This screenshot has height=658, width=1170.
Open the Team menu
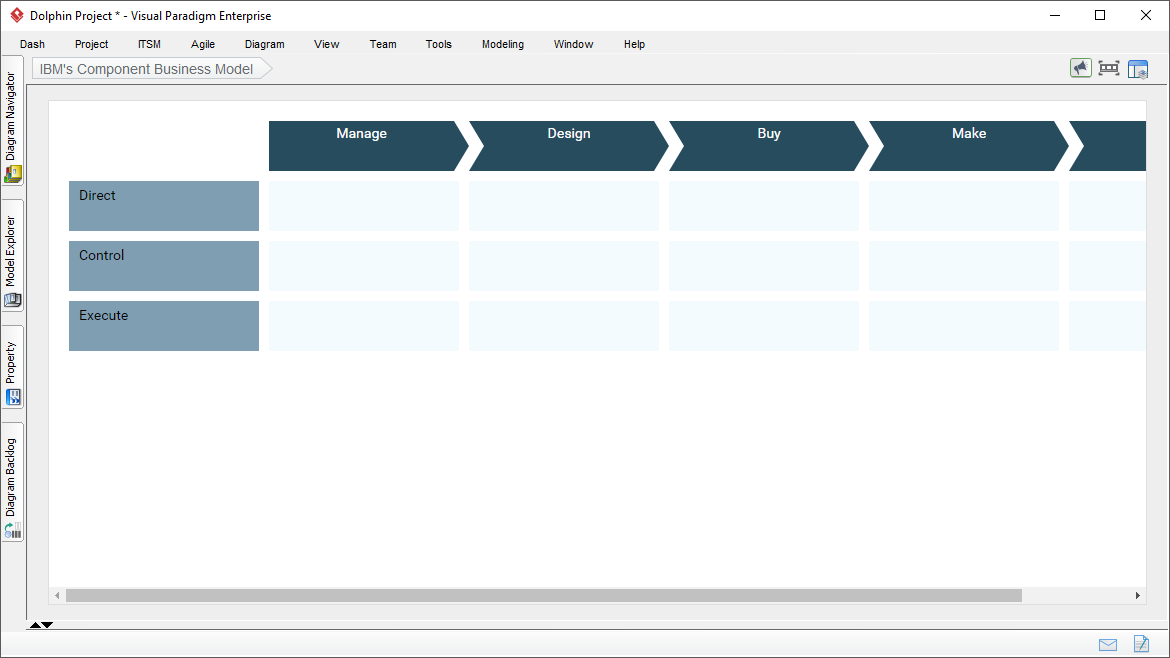click(383, 44)
